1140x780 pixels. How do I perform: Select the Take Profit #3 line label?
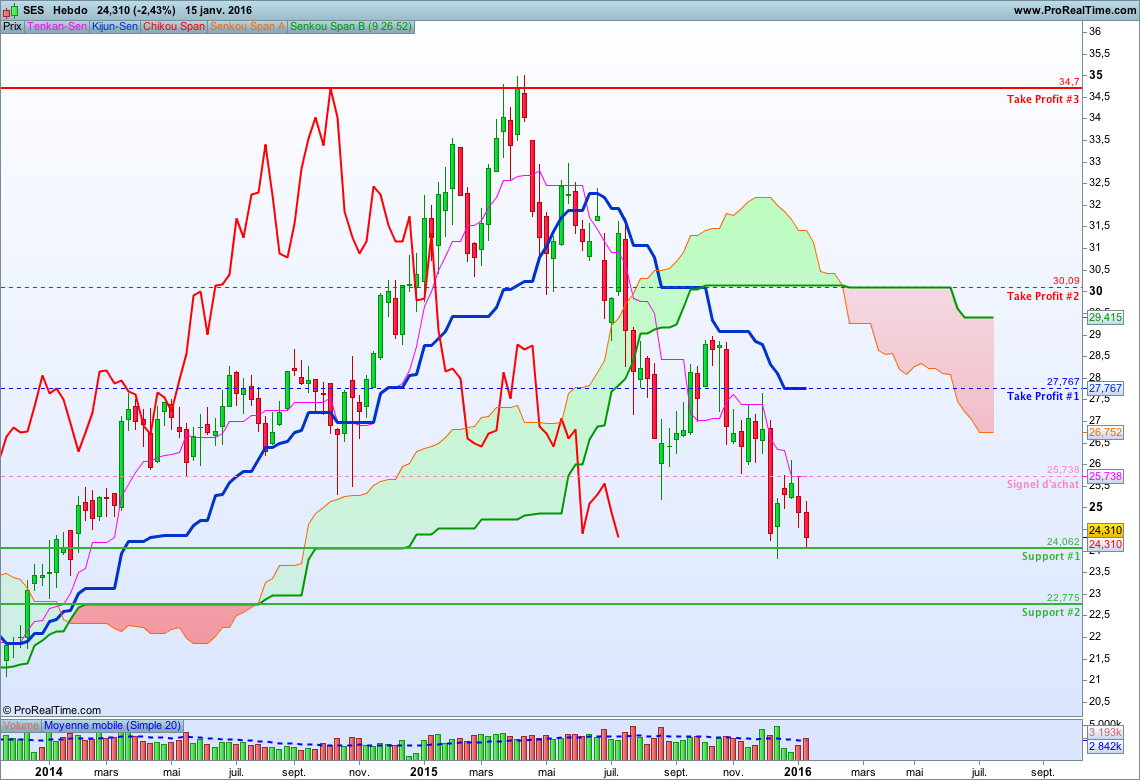[x=1043, y=99]
